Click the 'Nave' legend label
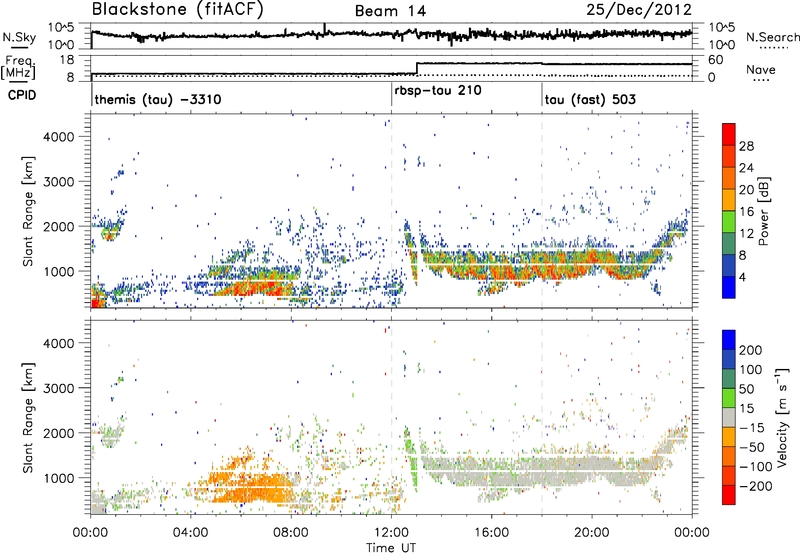Image resolution: width=800 pixels, height=554 pixels. click(760, 70)
